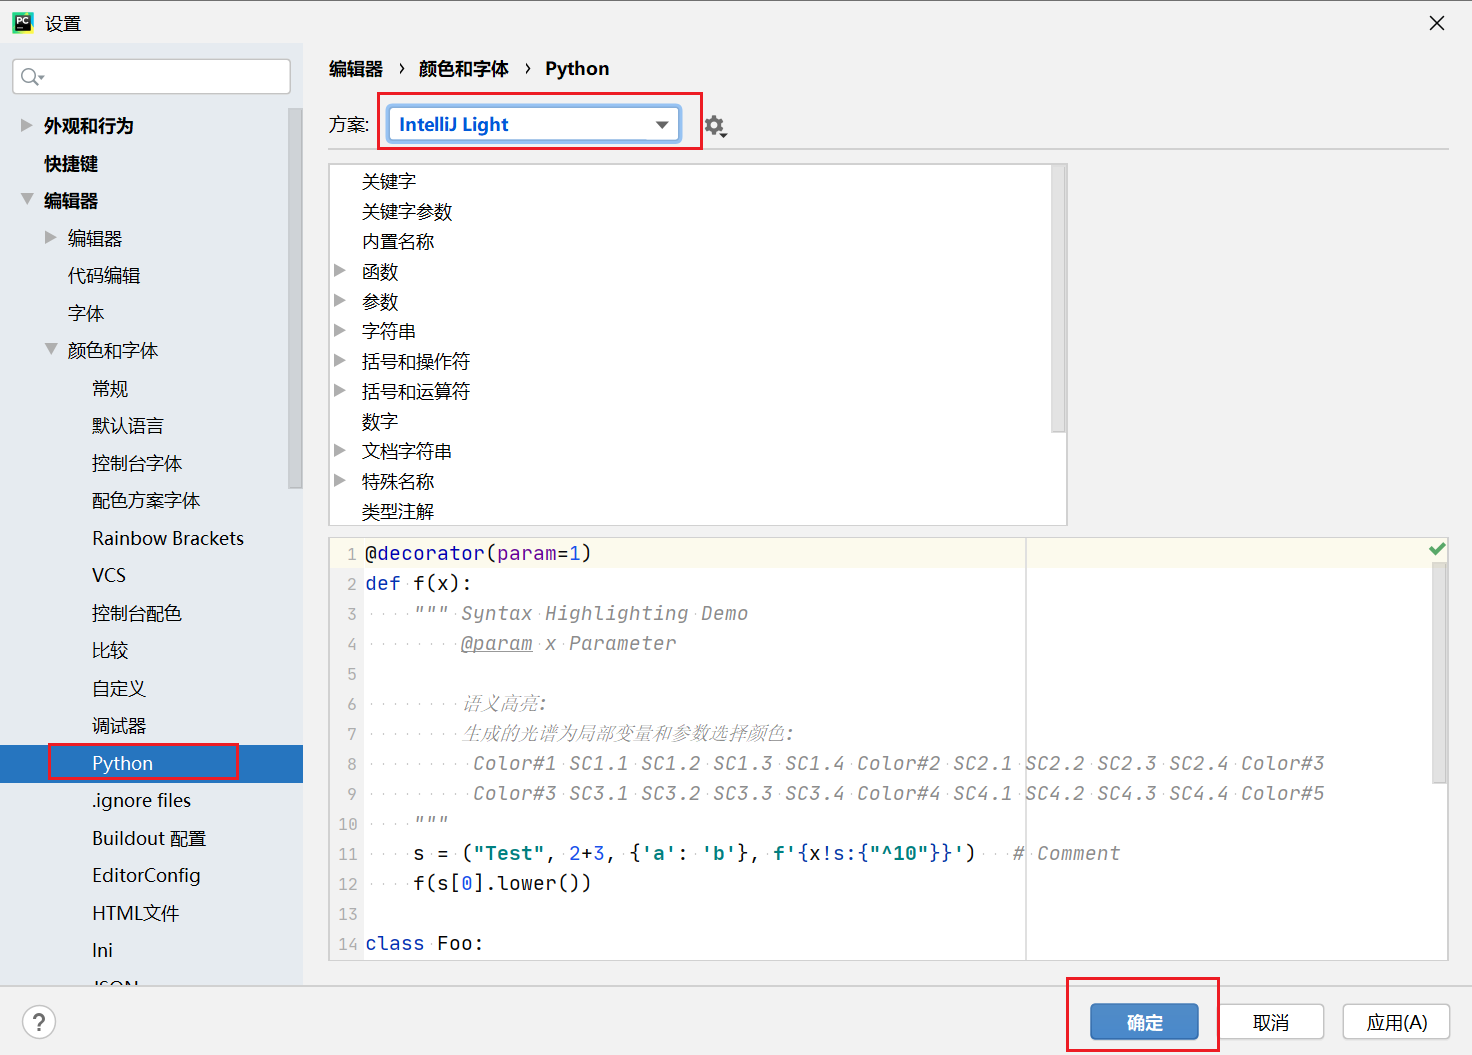Image resolution: width=1472 pixels, height=1055 pixels.
Task: Click the 确定 button
Action: pos(1144,1022)
